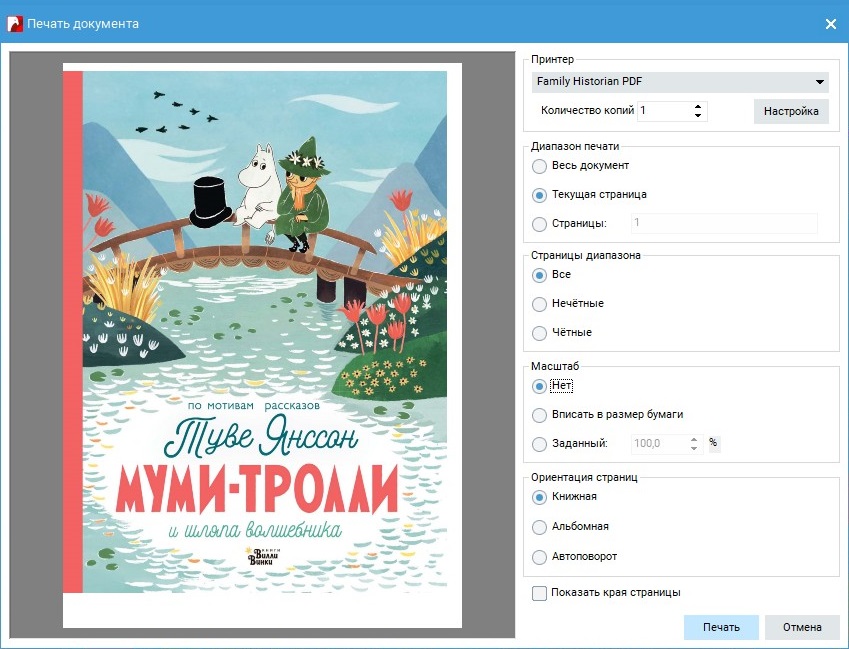The image size is (849, 649).
Task: Click the book cover page preview
Action: [263, 345]
